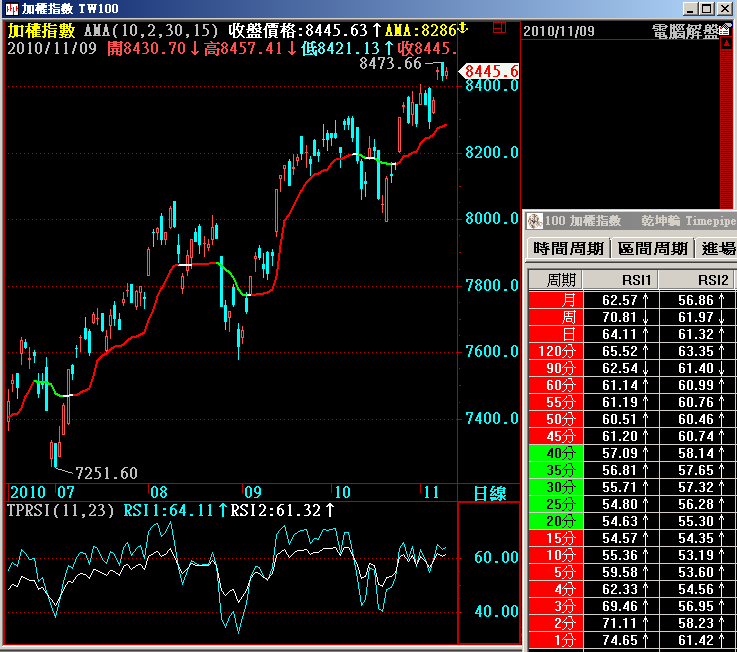Viewport: 737px width, 652px height.
Task: Close the 加權指數 TW100 window
Action: (726, 9)
